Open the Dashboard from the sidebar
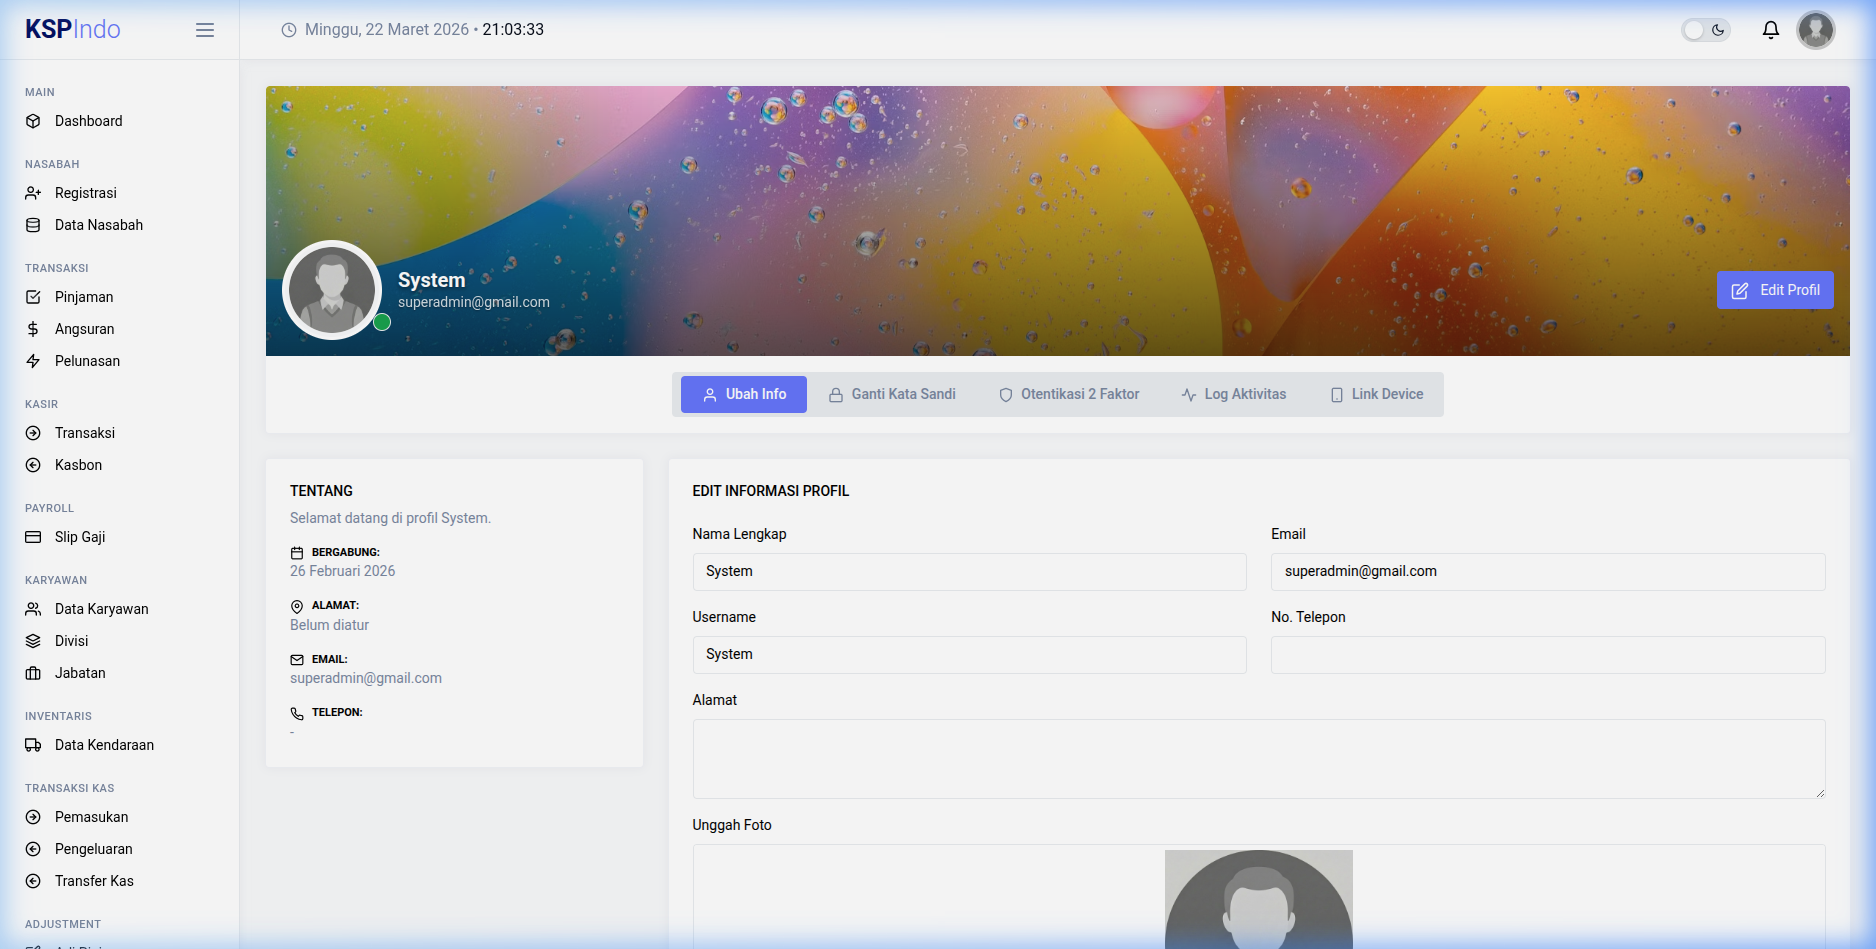The image size is (1876, 949). (88, 121)
